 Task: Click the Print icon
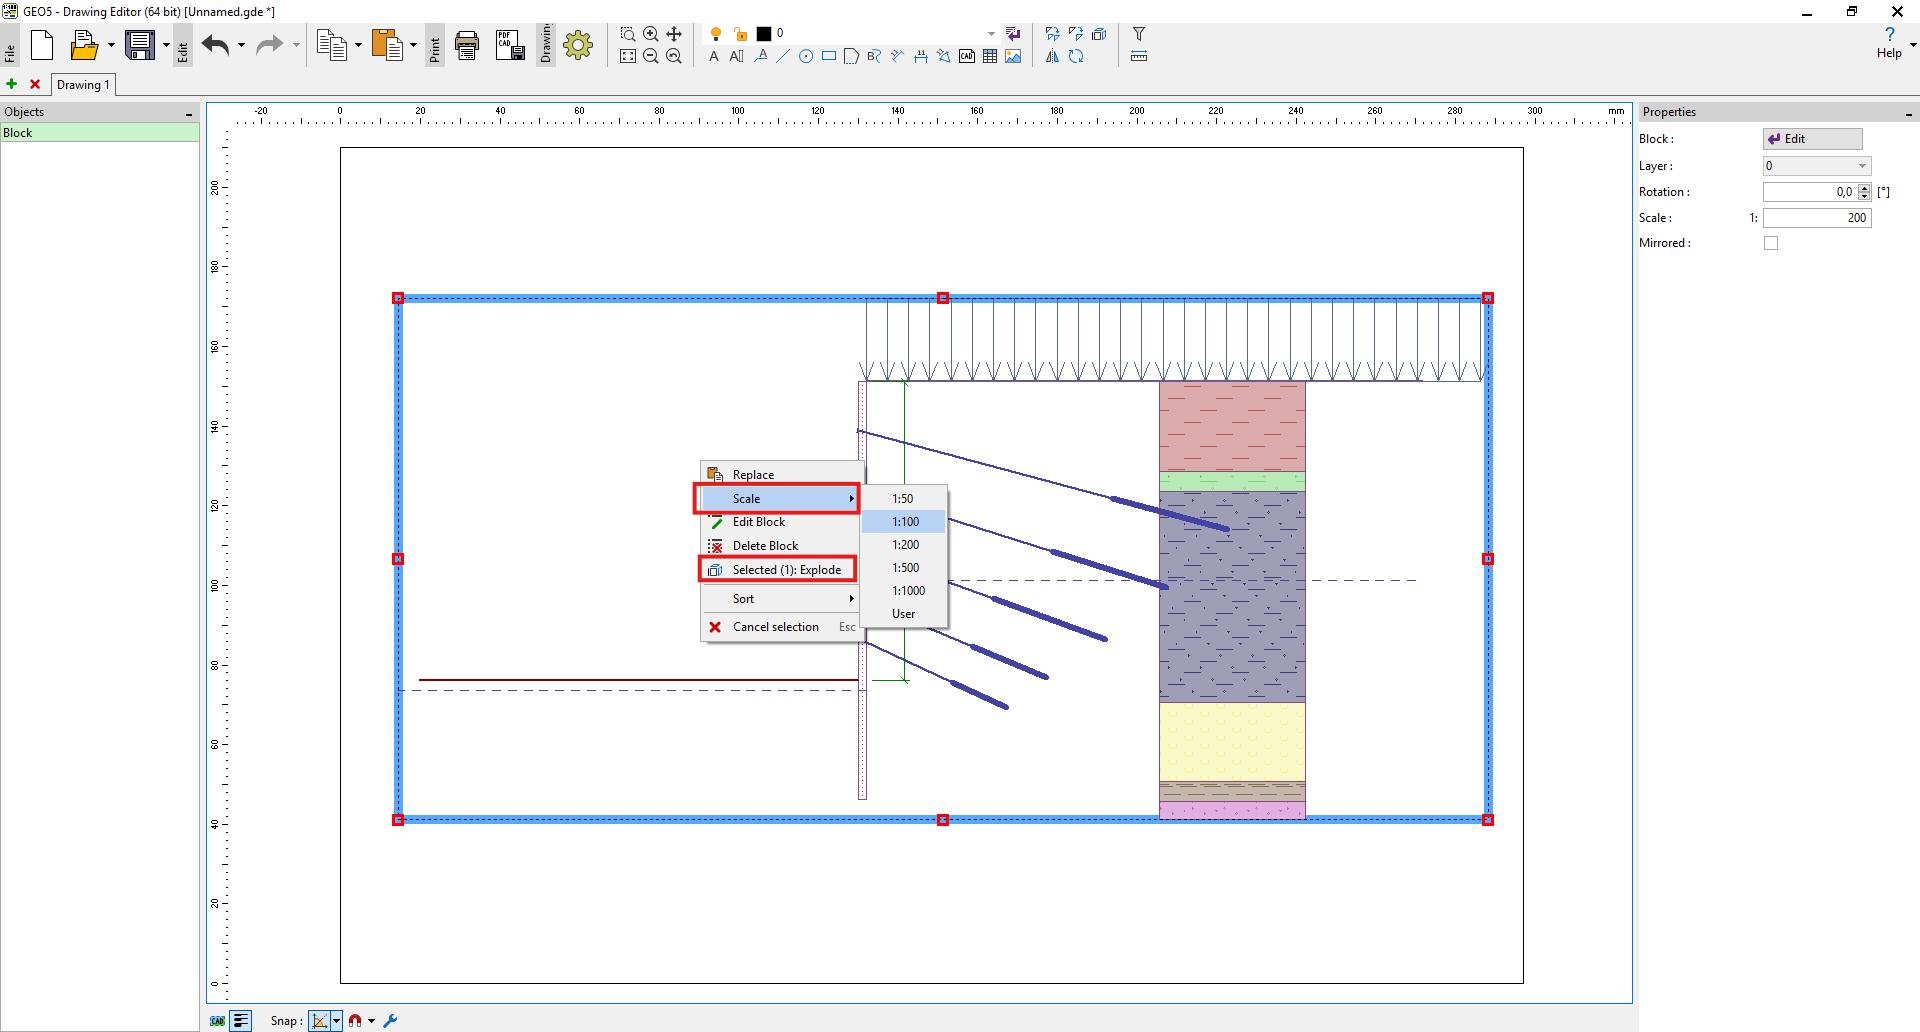pos(467,45)
